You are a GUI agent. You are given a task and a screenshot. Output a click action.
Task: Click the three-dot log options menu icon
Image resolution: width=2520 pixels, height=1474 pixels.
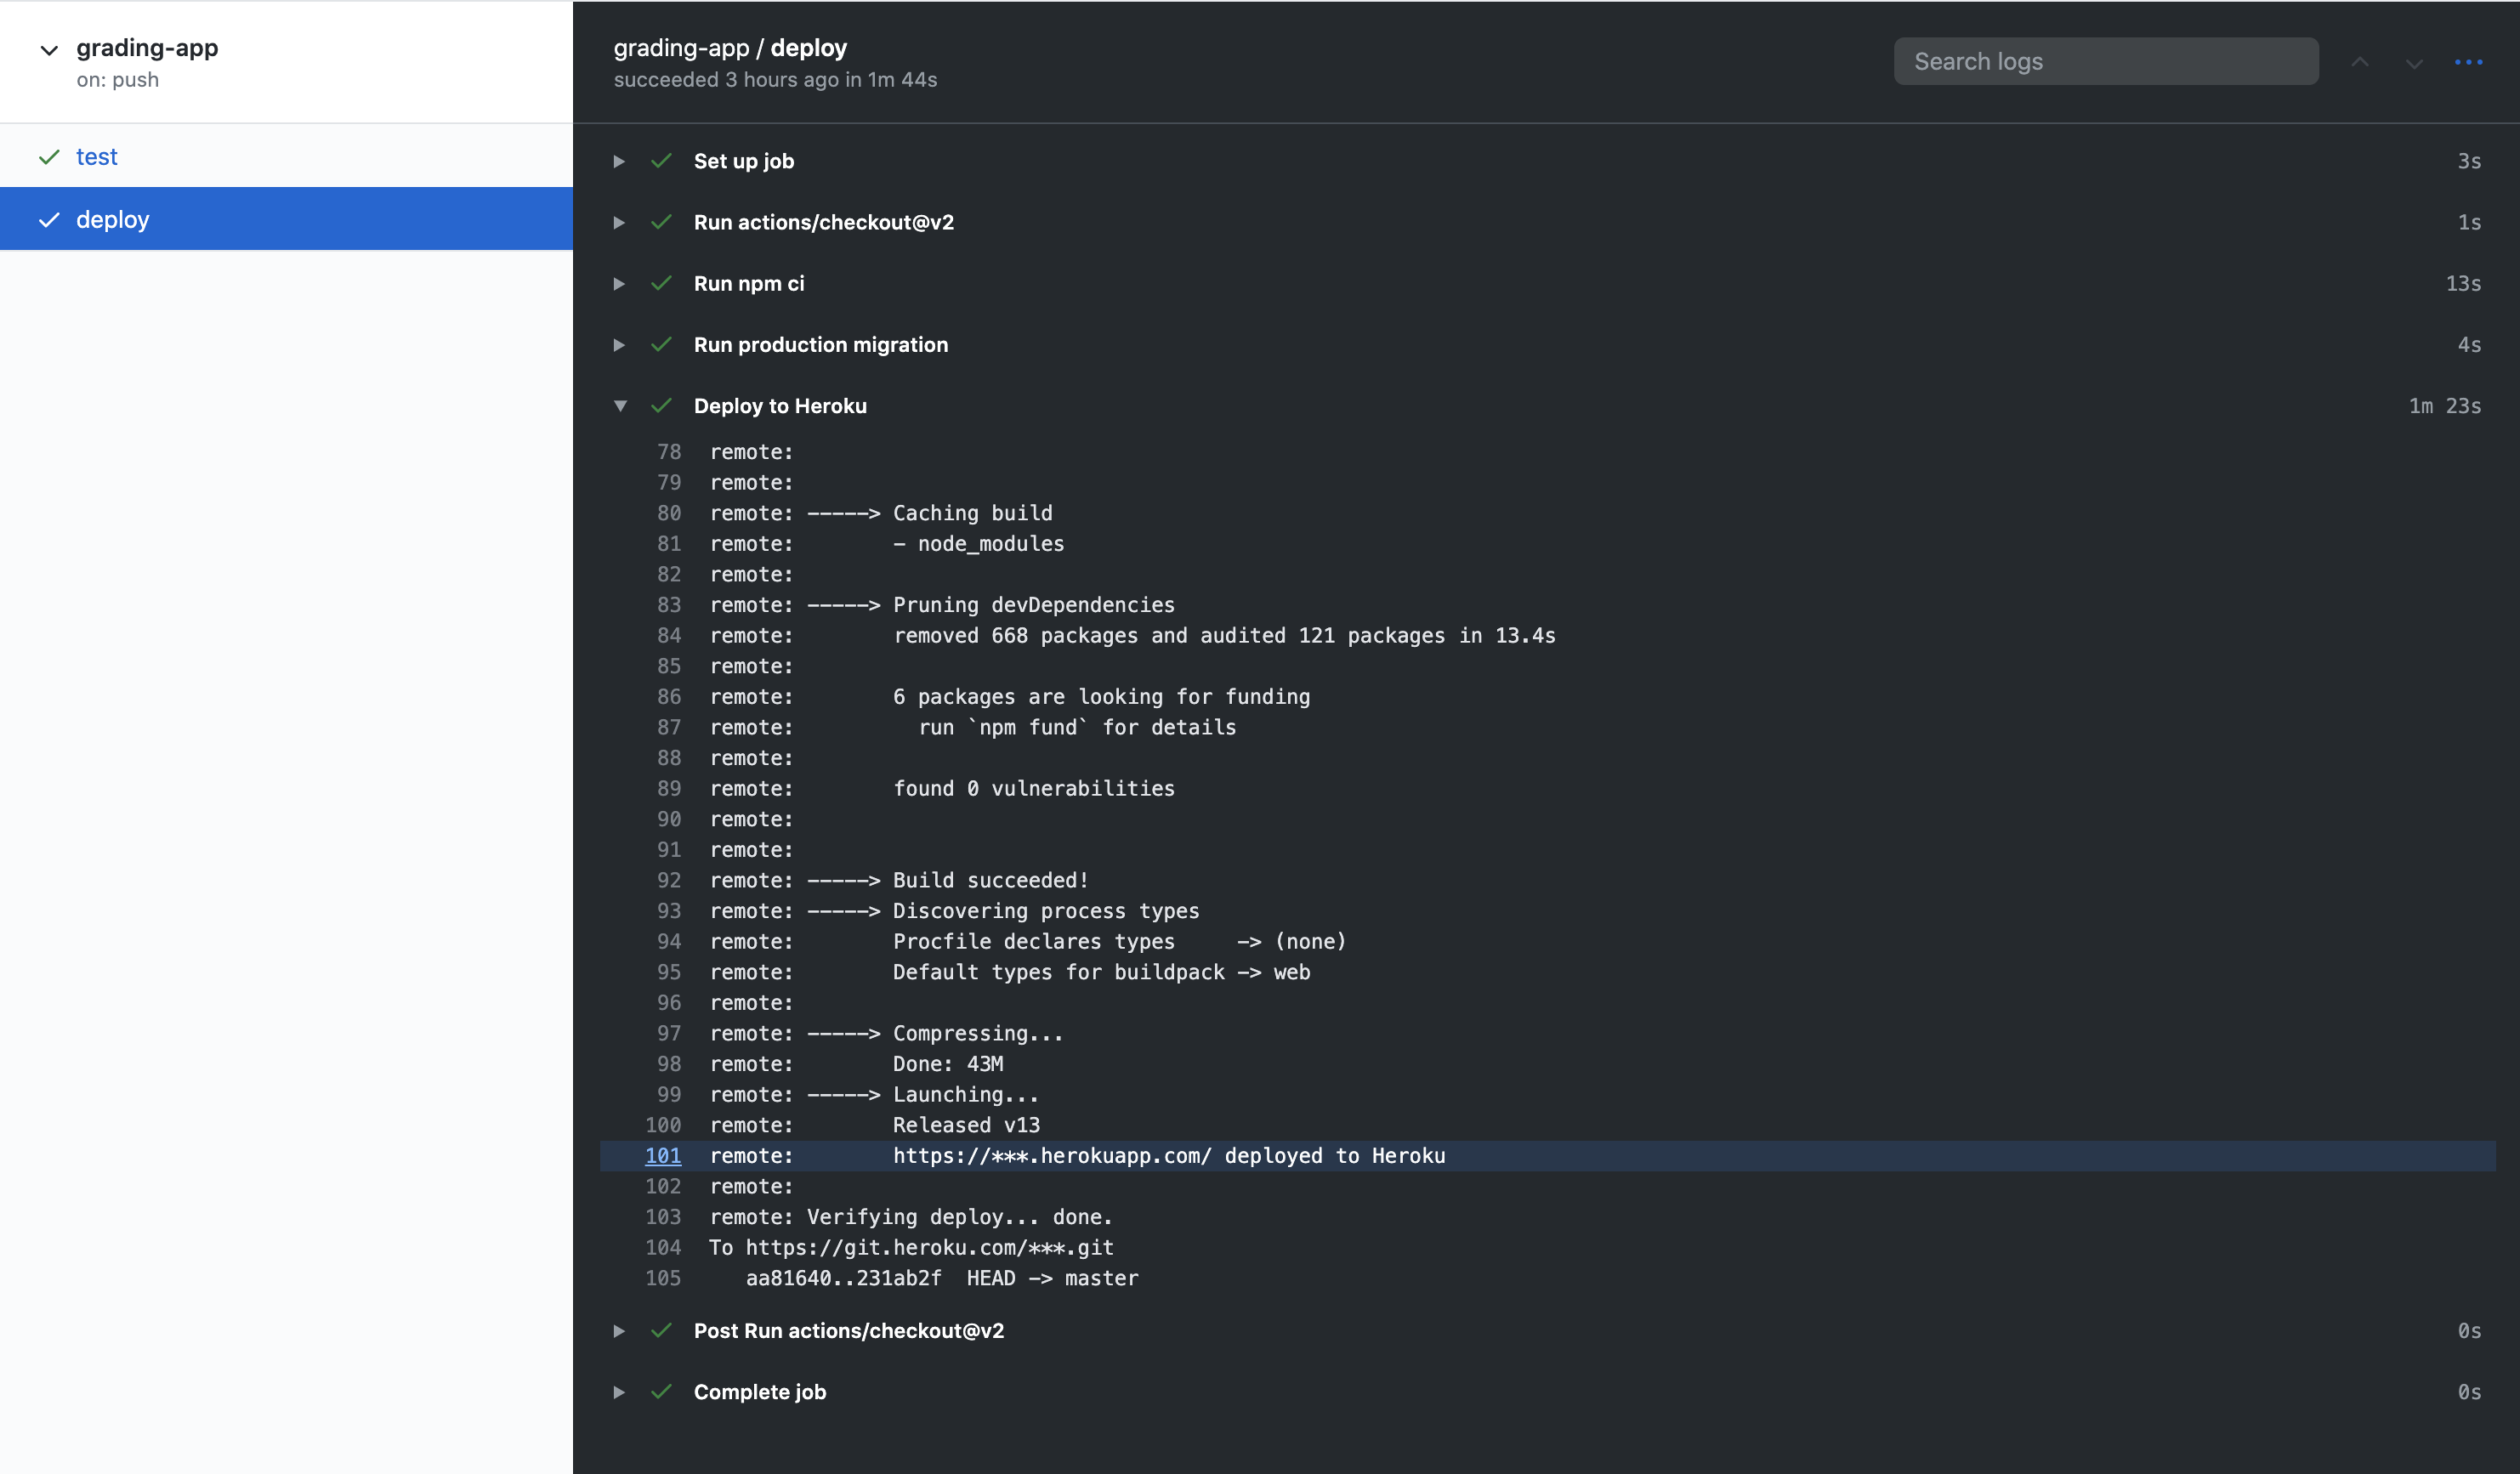coord(2468,62)
